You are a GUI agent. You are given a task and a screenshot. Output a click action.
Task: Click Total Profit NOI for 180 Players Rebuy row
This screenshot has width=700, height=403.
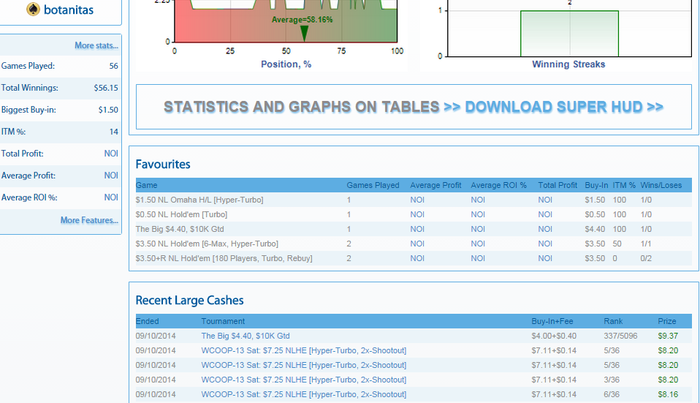pyautogui.click(x=545, y=258)
